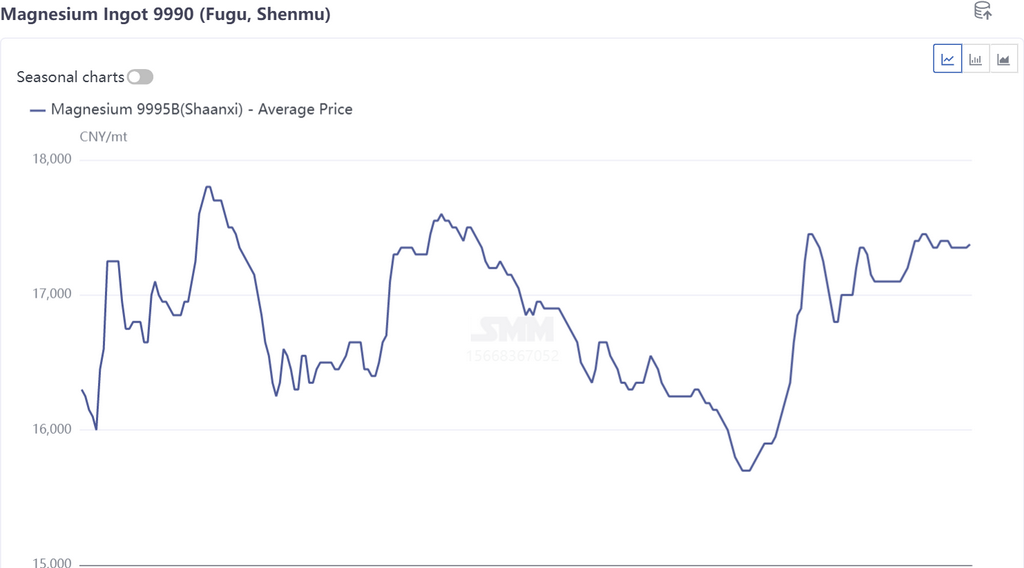The width and height of the screenshot is (1024, 568).
Task: Click the data export icon
Action: tap(982, 11)
